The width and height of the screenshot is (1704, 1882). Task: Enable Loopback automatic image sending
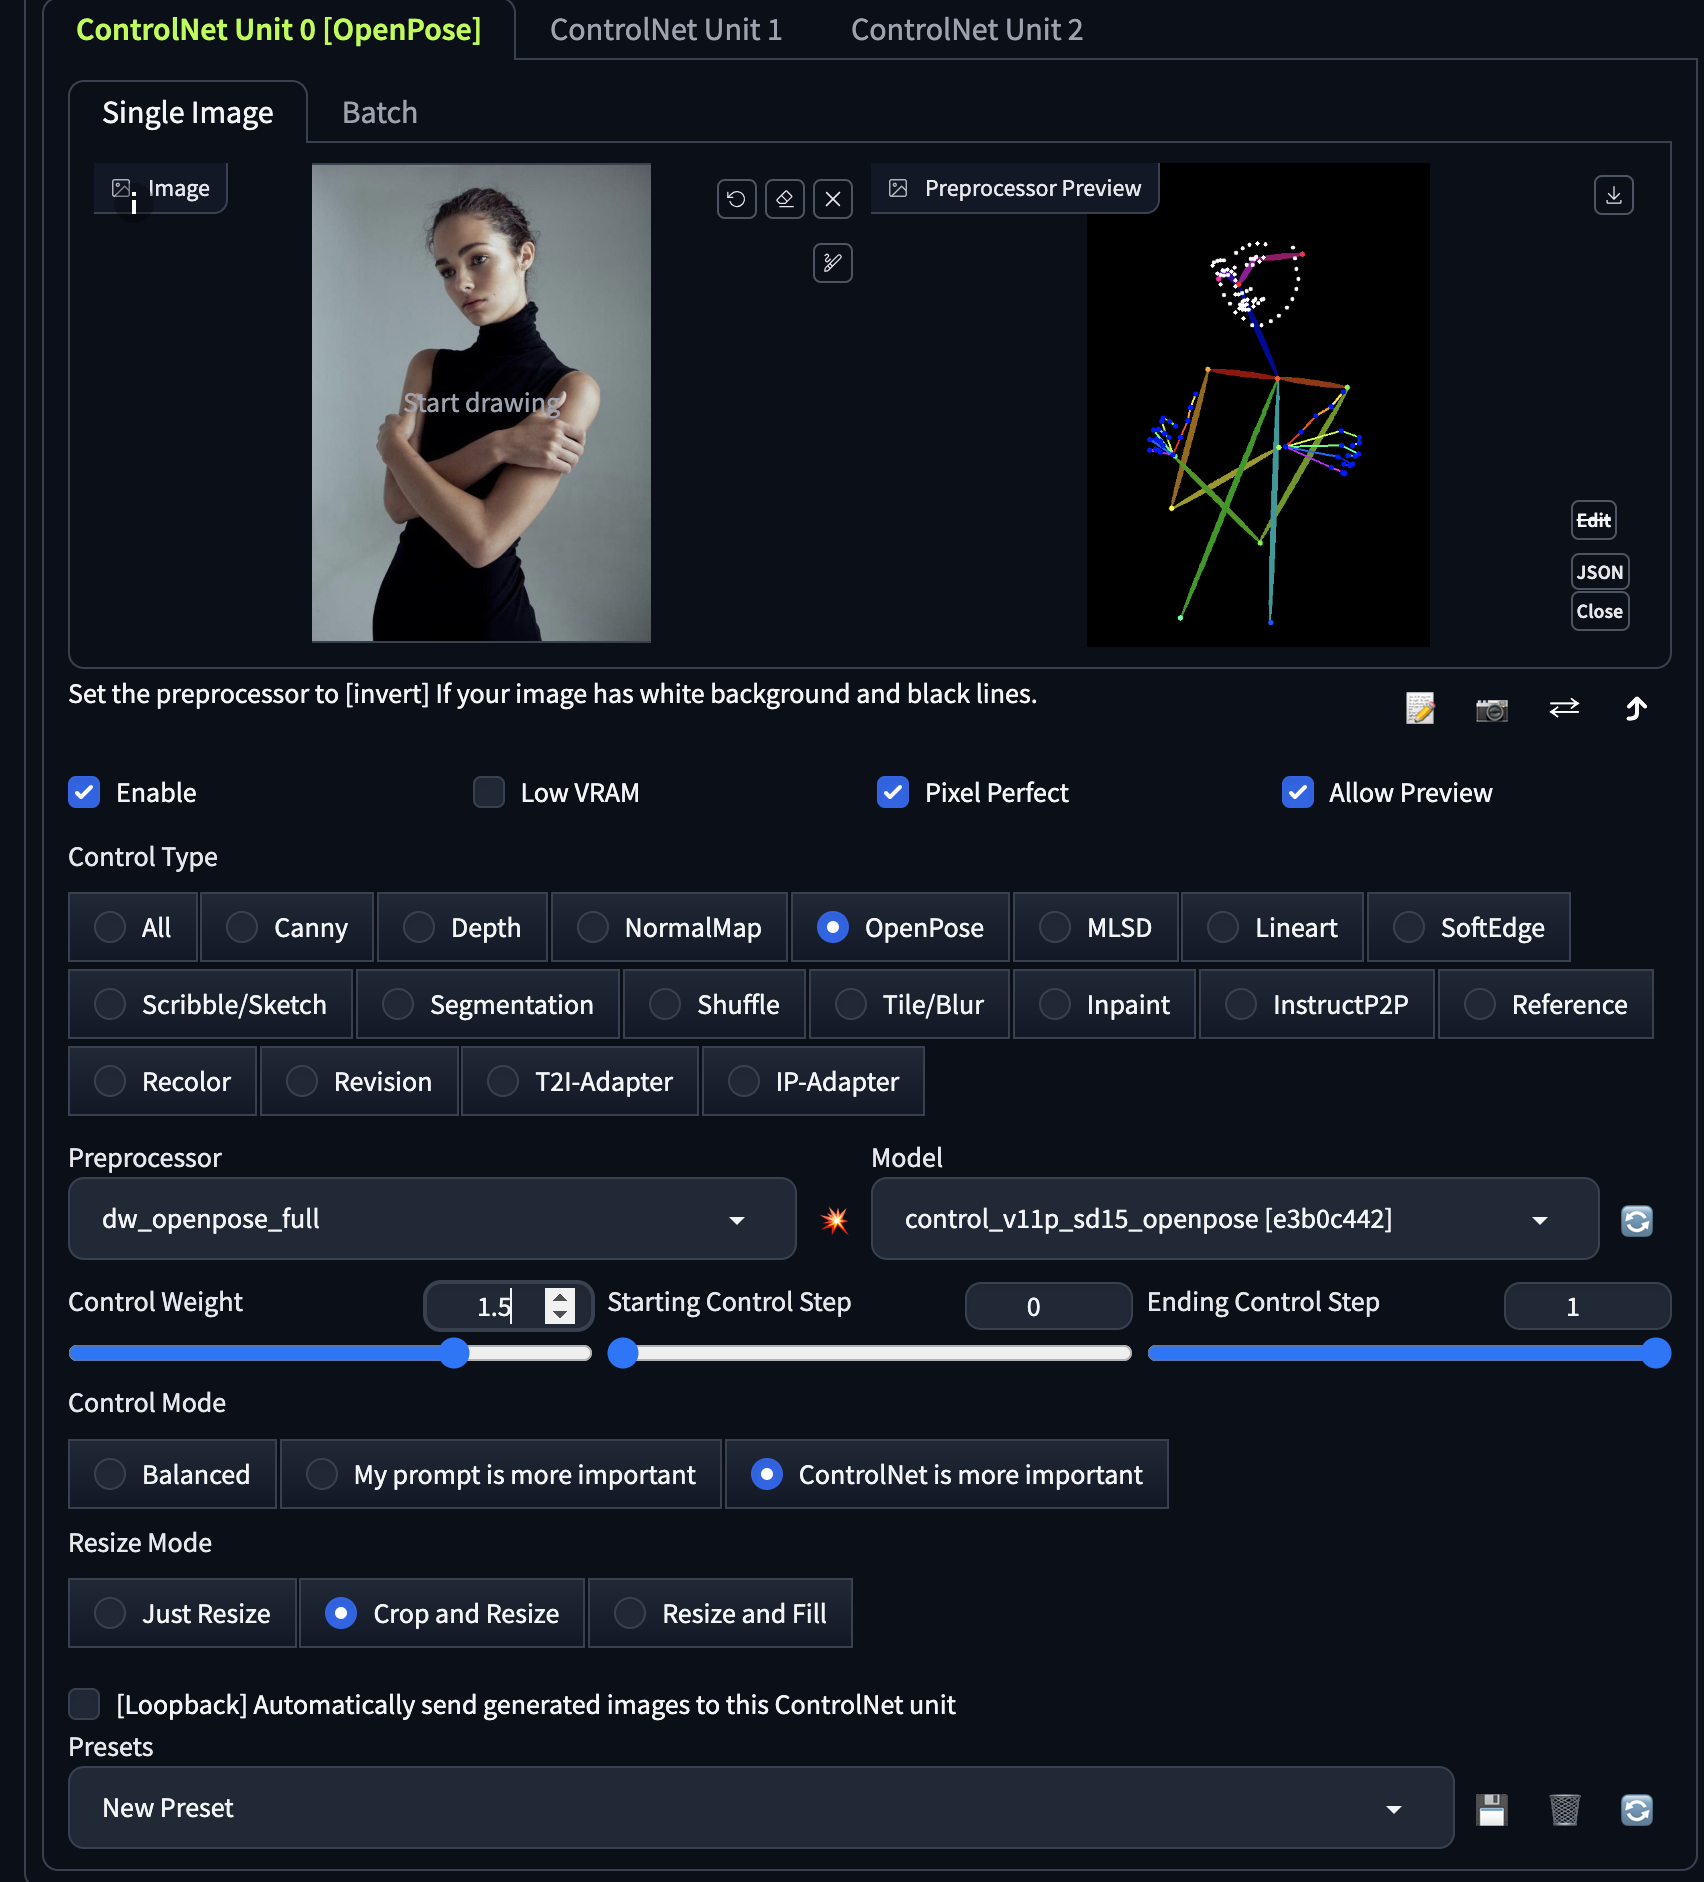tap(84, 1704)
